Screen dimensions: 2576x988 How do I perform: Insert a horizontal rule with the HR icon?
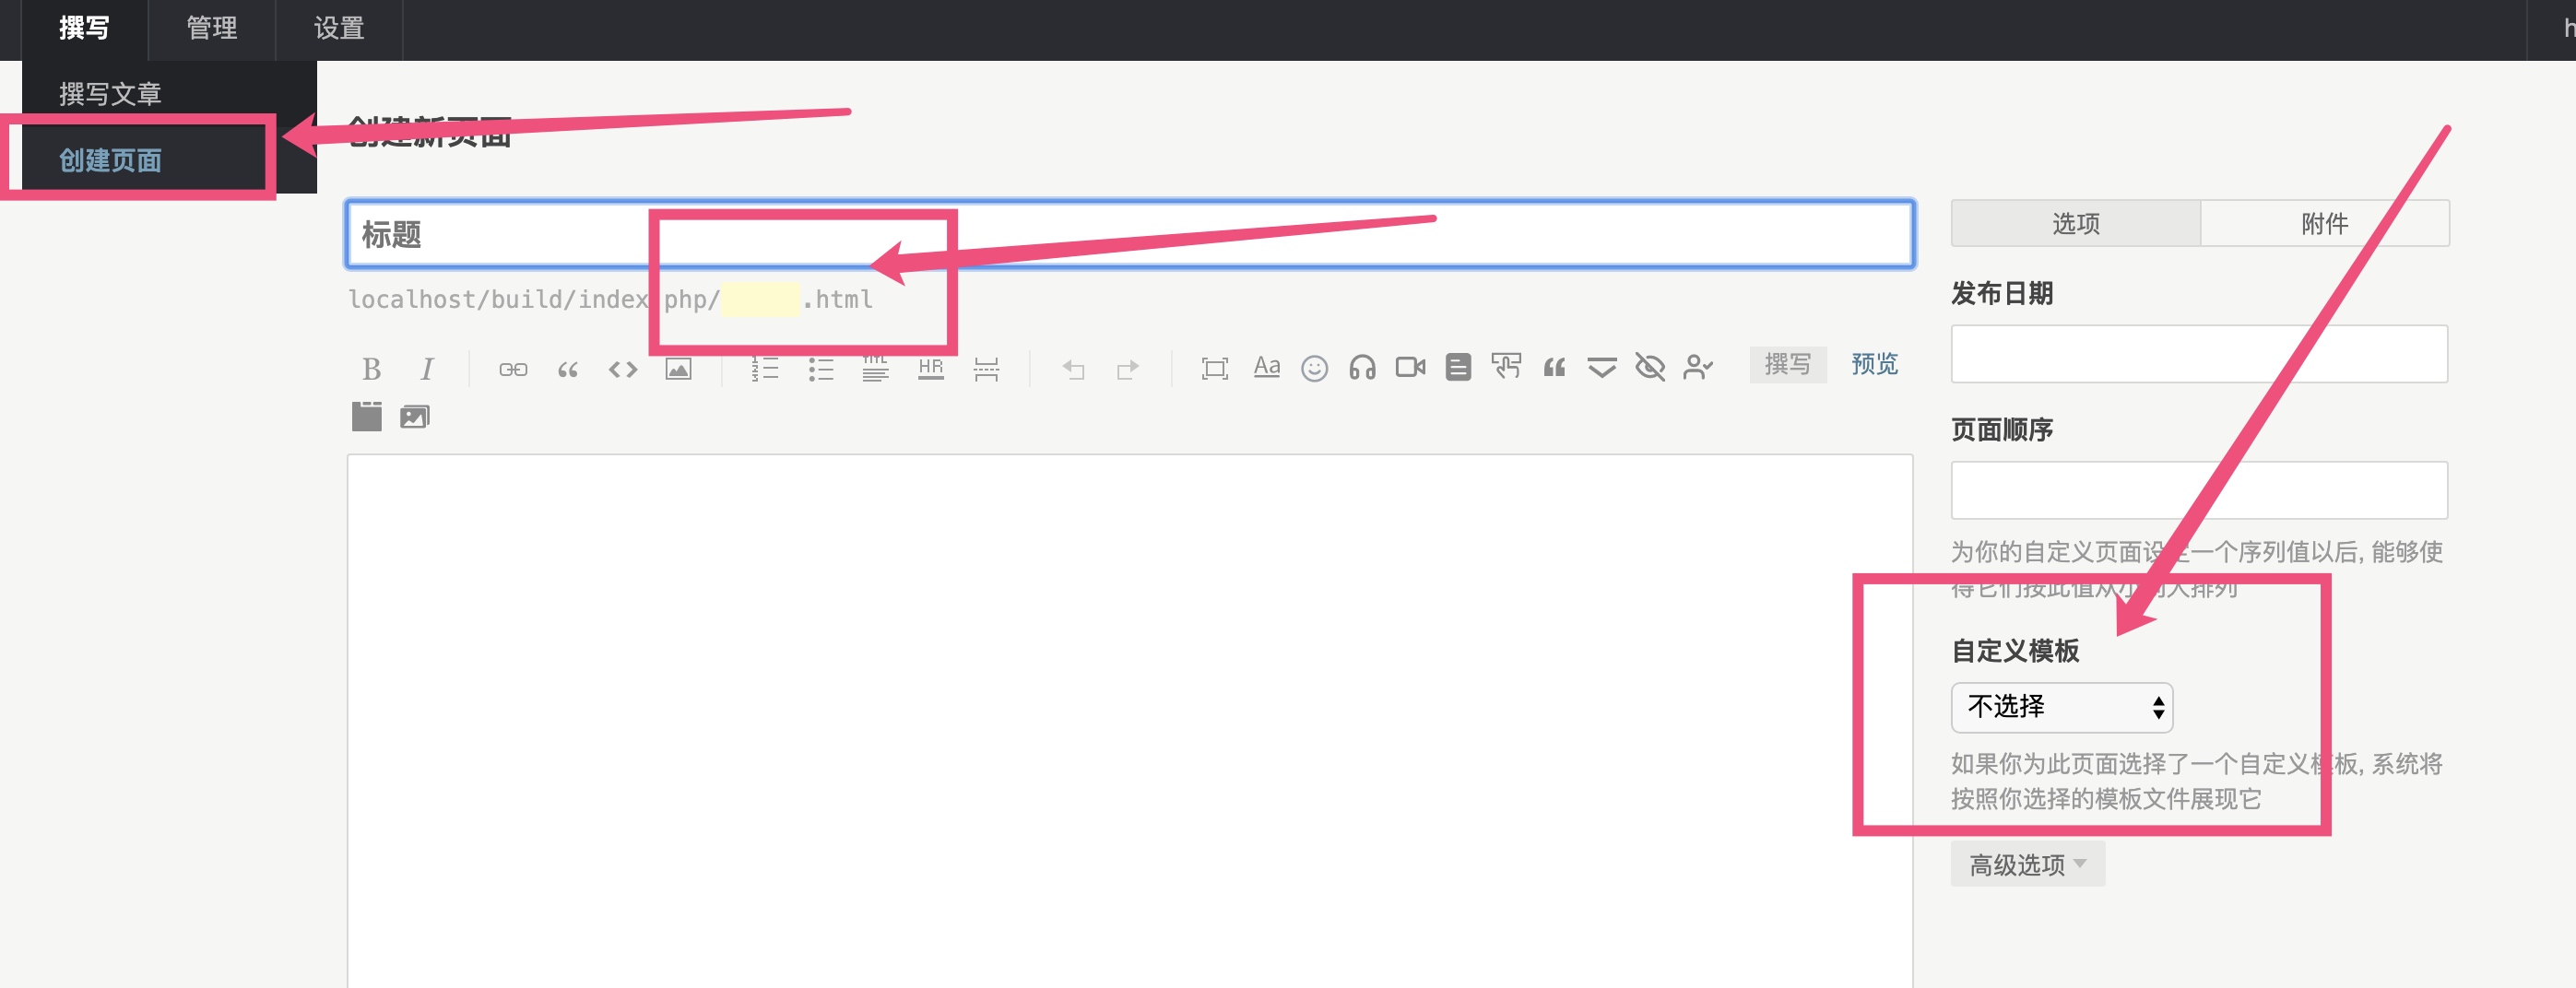931,369
